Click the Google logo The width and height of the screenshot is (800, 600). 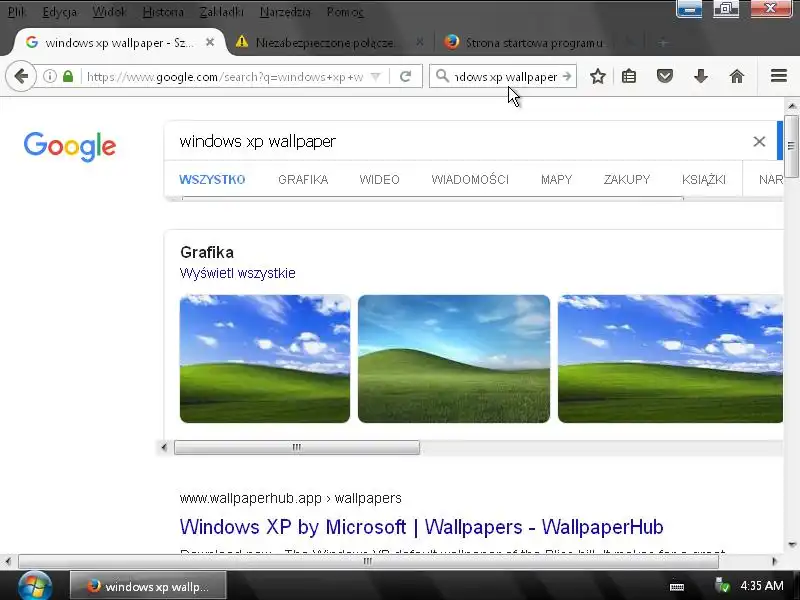70,146
